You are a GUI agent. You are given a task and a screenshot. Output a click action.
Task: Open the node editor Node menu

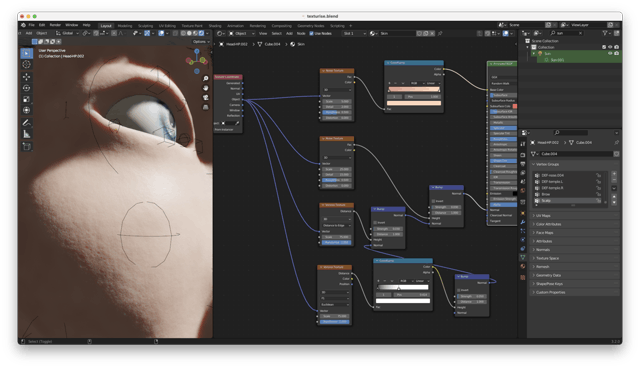(301, 33)
